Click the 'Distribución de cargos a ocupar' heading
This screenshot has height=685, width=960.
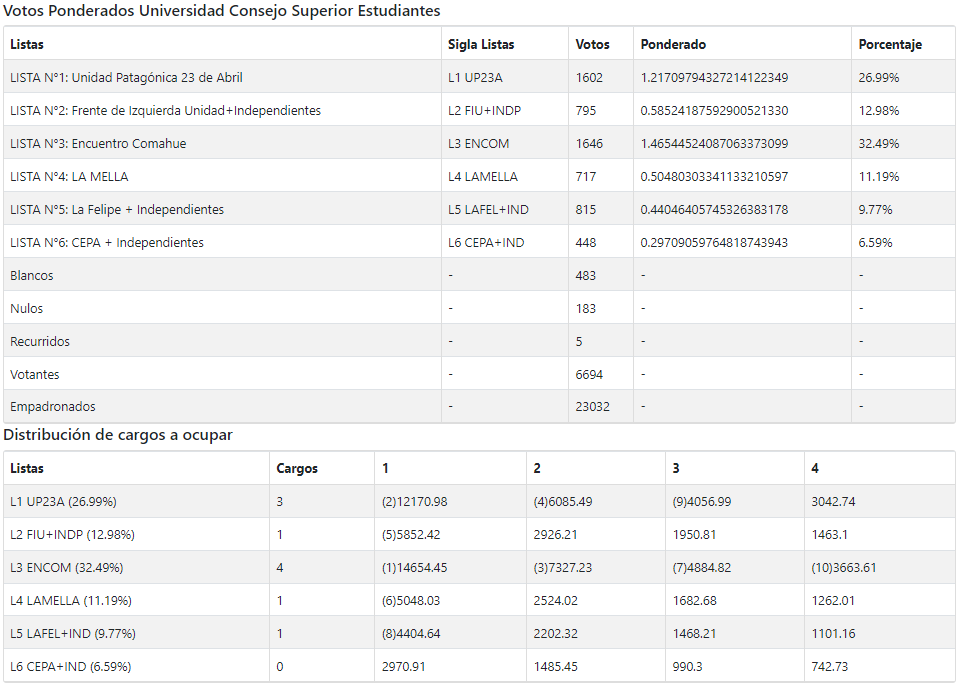pyautogui.click(x=118, y=436)
